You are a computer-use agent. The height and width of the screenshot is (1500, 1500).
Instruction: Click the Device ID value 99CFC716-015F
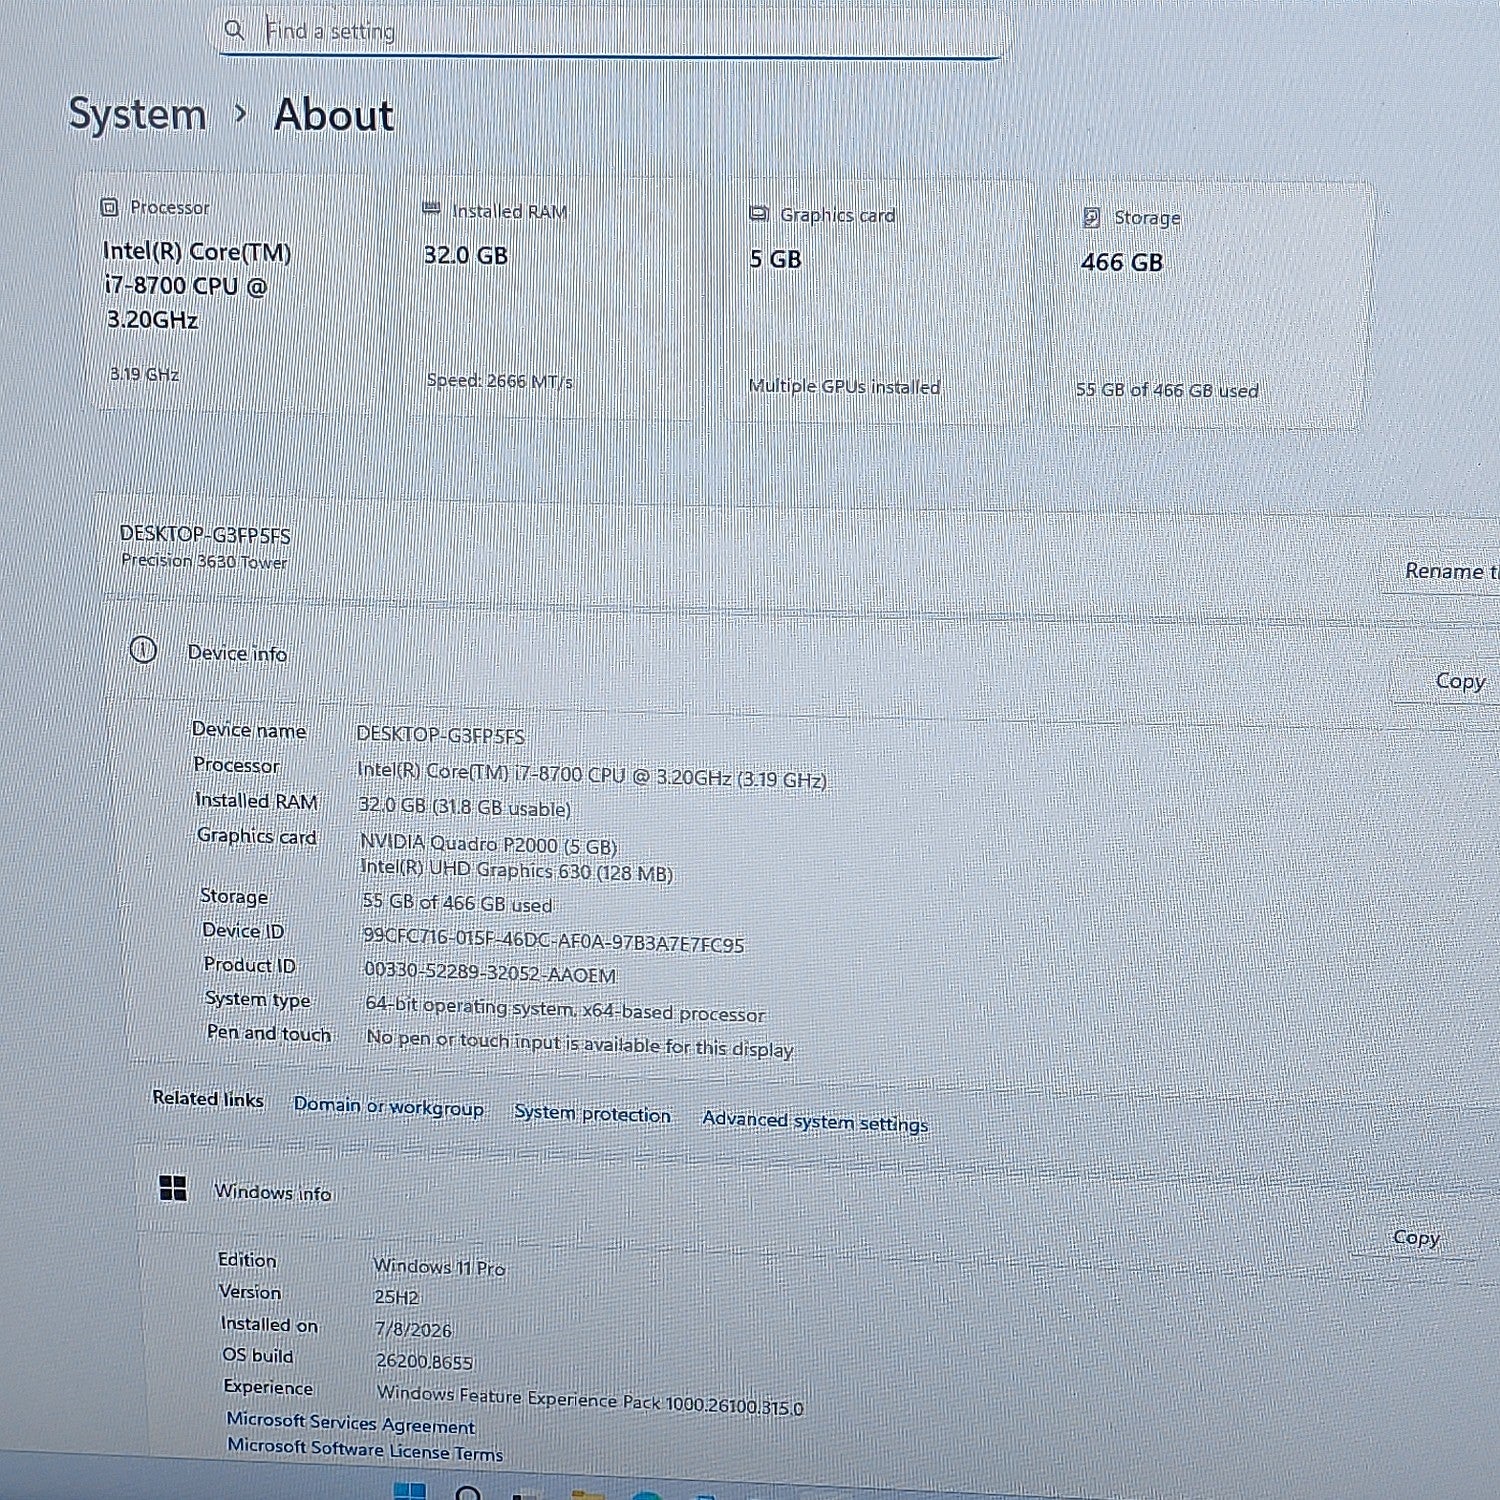click(553, 940)
